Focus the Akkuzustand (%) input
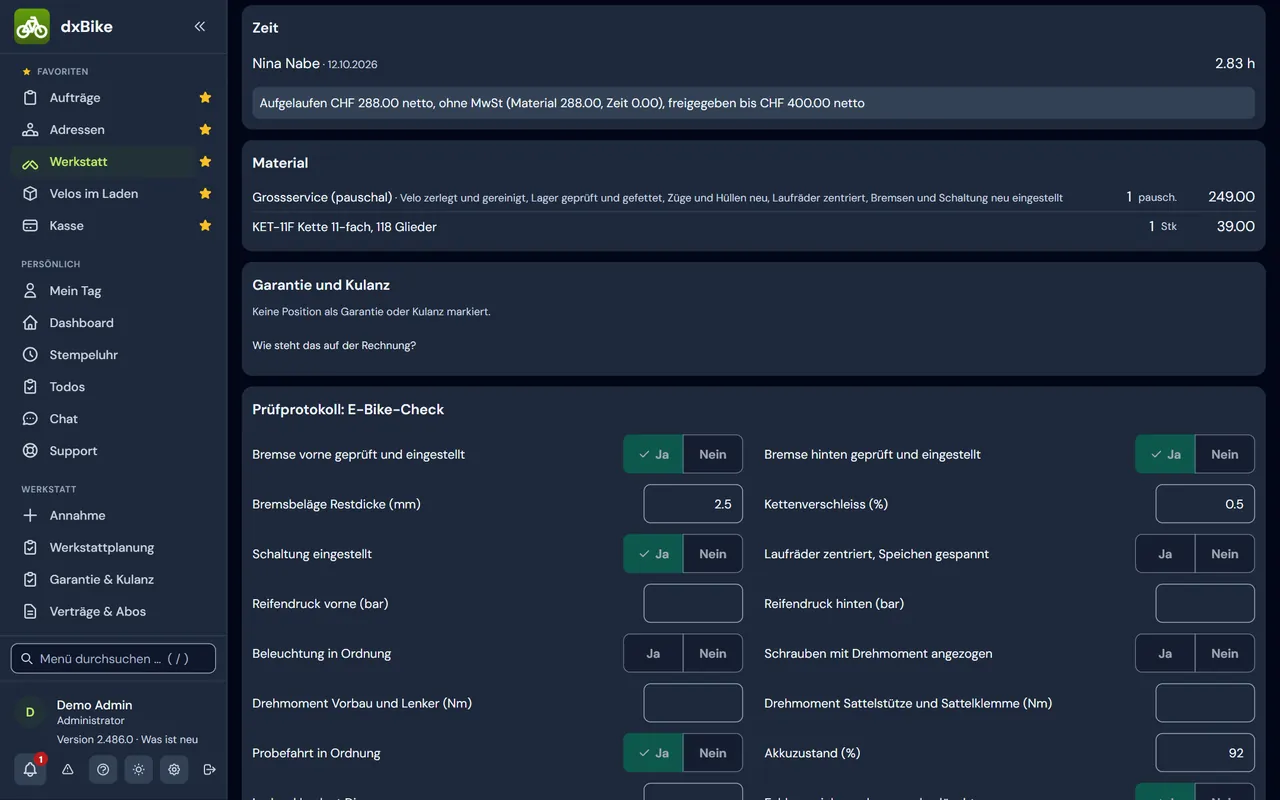This screenshot has width=1280, height=800. [x=1205, y=753]
